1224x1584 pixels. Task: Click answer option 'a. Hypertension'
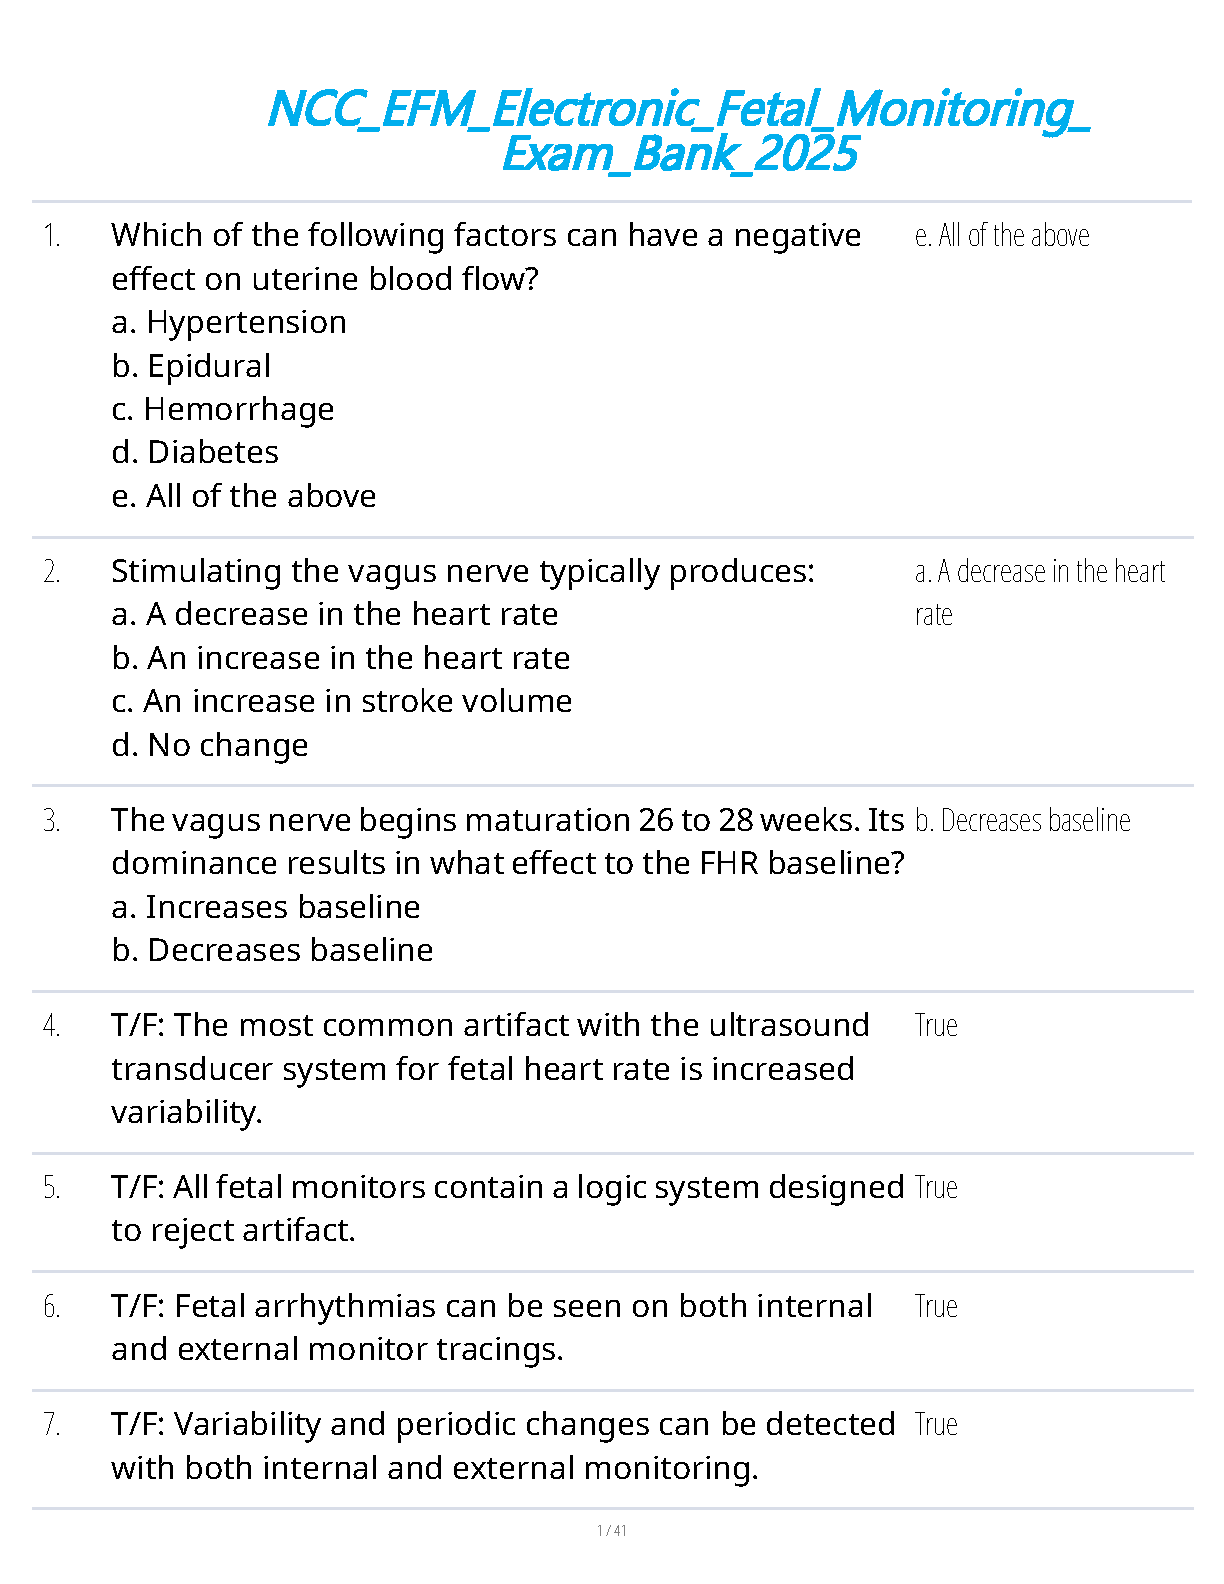point(229,322)
